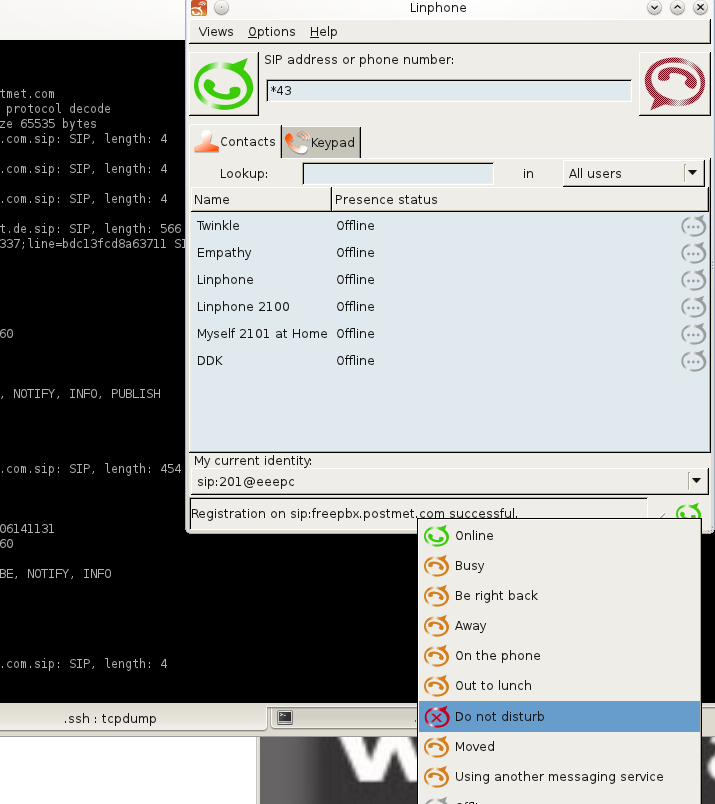
Task: Click the green presence status icon
Action: [x=688, y=514]
